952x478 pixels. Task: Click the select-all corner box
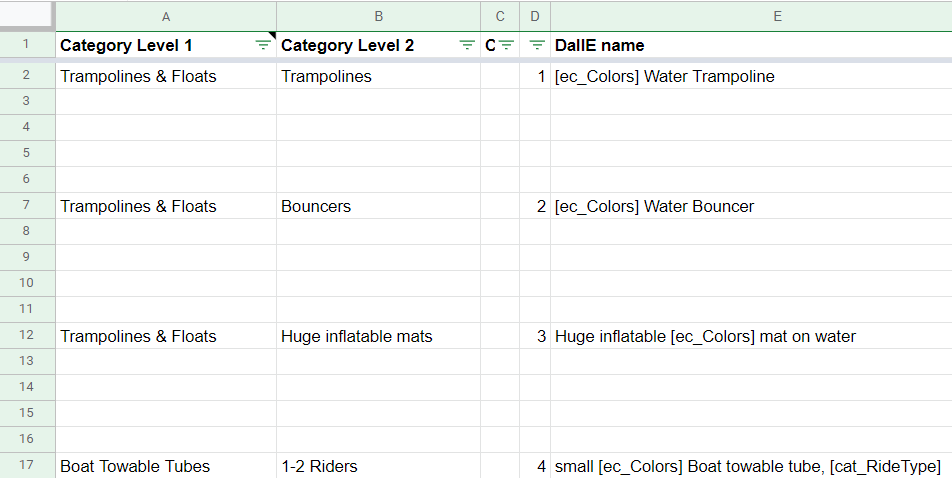(27, 16)
